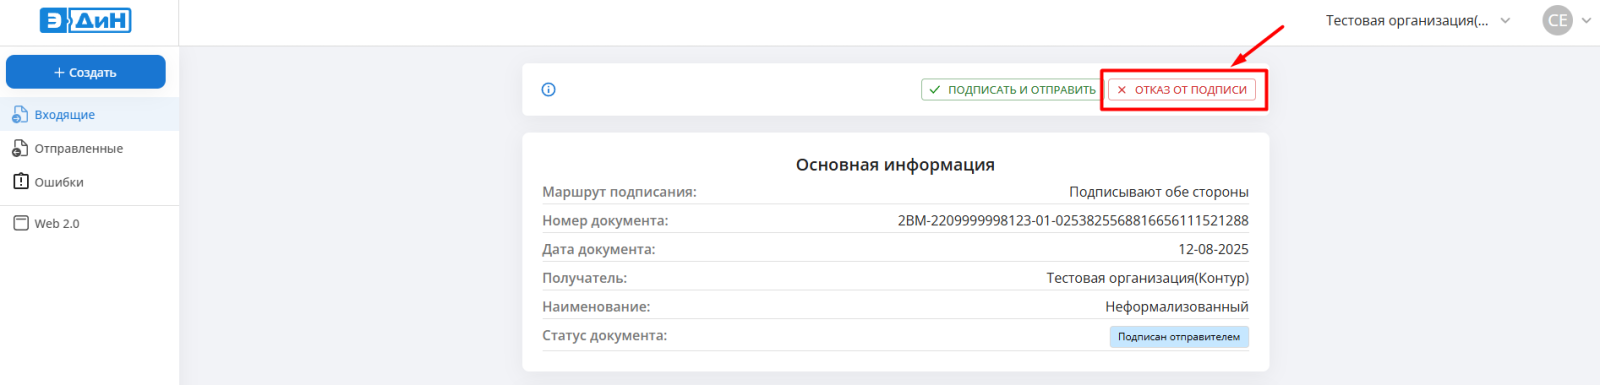Image resolution: width=1600 pixels, height=385 pixels.
Task: Expand the user profile menu arrow
Action: 1586,20
